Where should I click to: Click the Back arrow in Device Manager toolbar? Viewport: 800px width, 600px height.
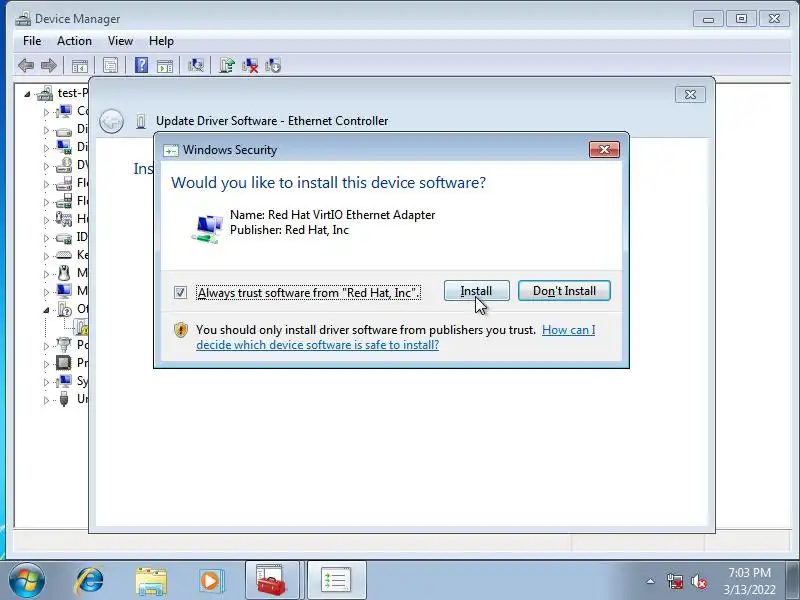26,65
